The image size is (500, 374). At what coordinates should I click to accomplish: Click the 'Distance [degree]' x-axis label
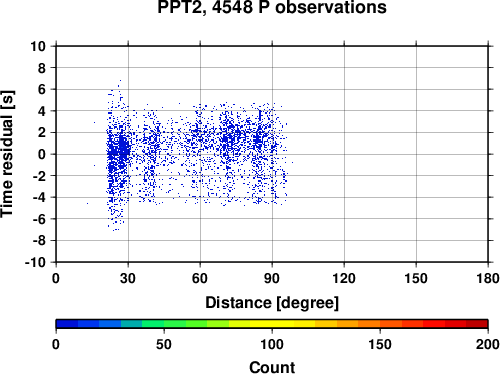point(272,303)
